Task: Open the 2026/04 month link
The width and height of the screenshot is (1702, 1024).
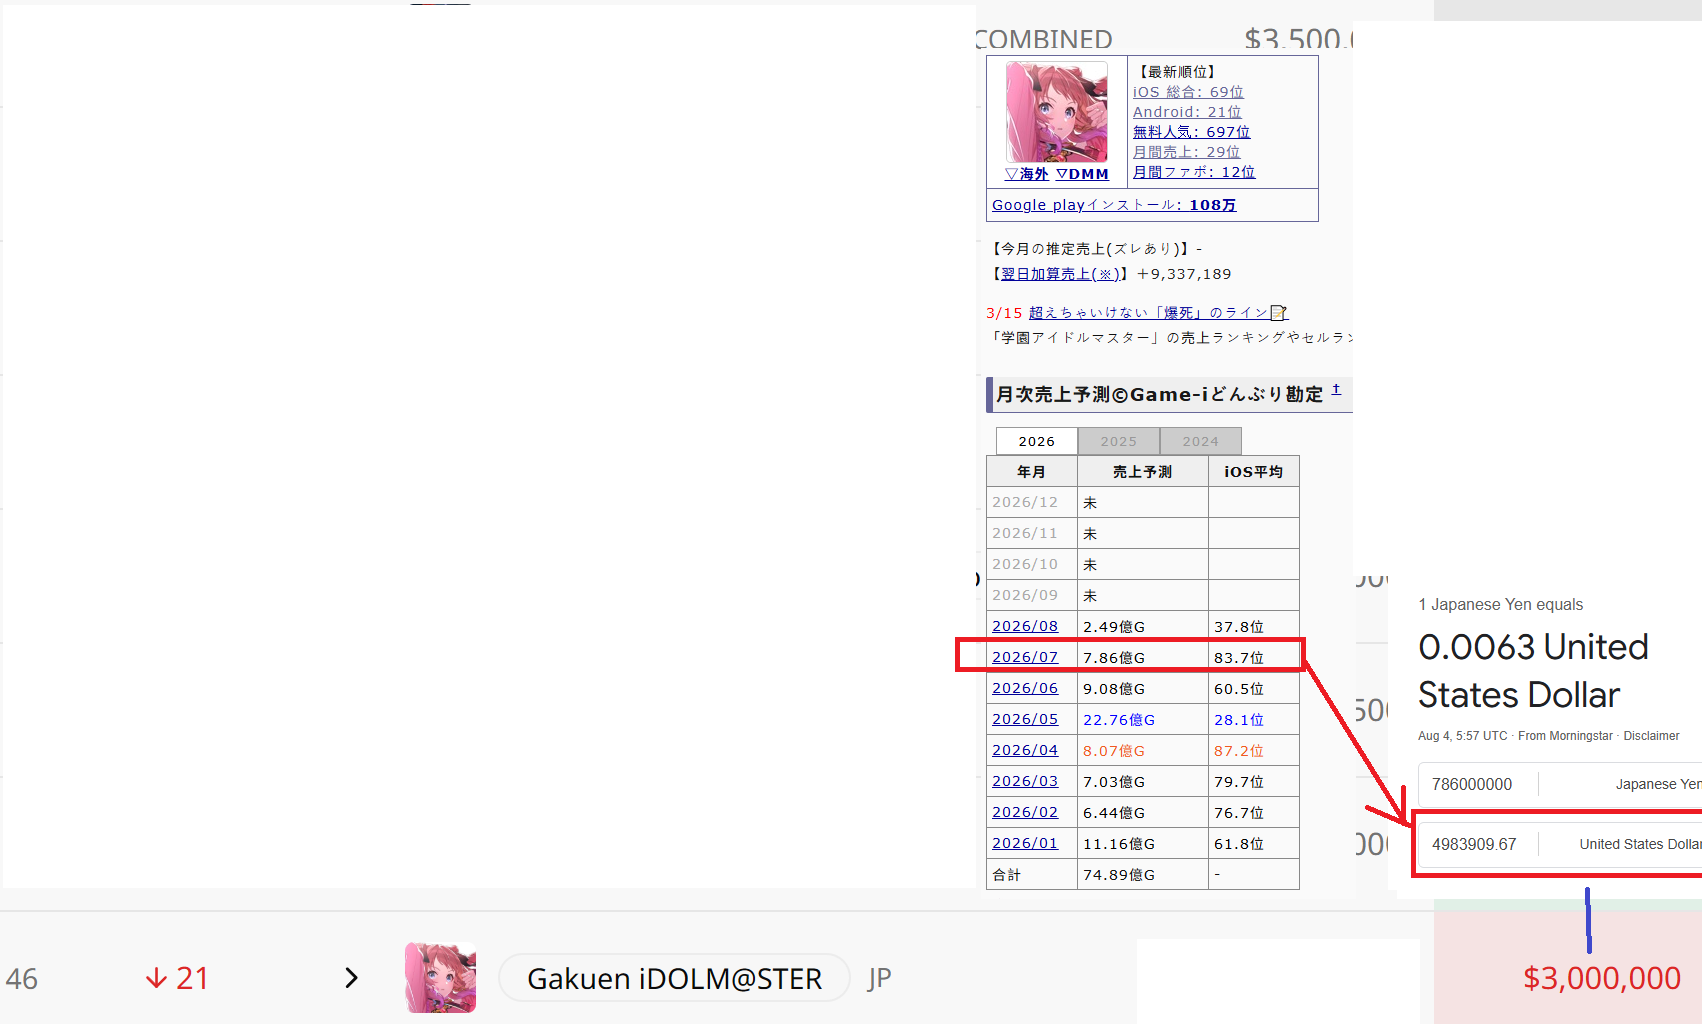Action: pos(1025,750)
